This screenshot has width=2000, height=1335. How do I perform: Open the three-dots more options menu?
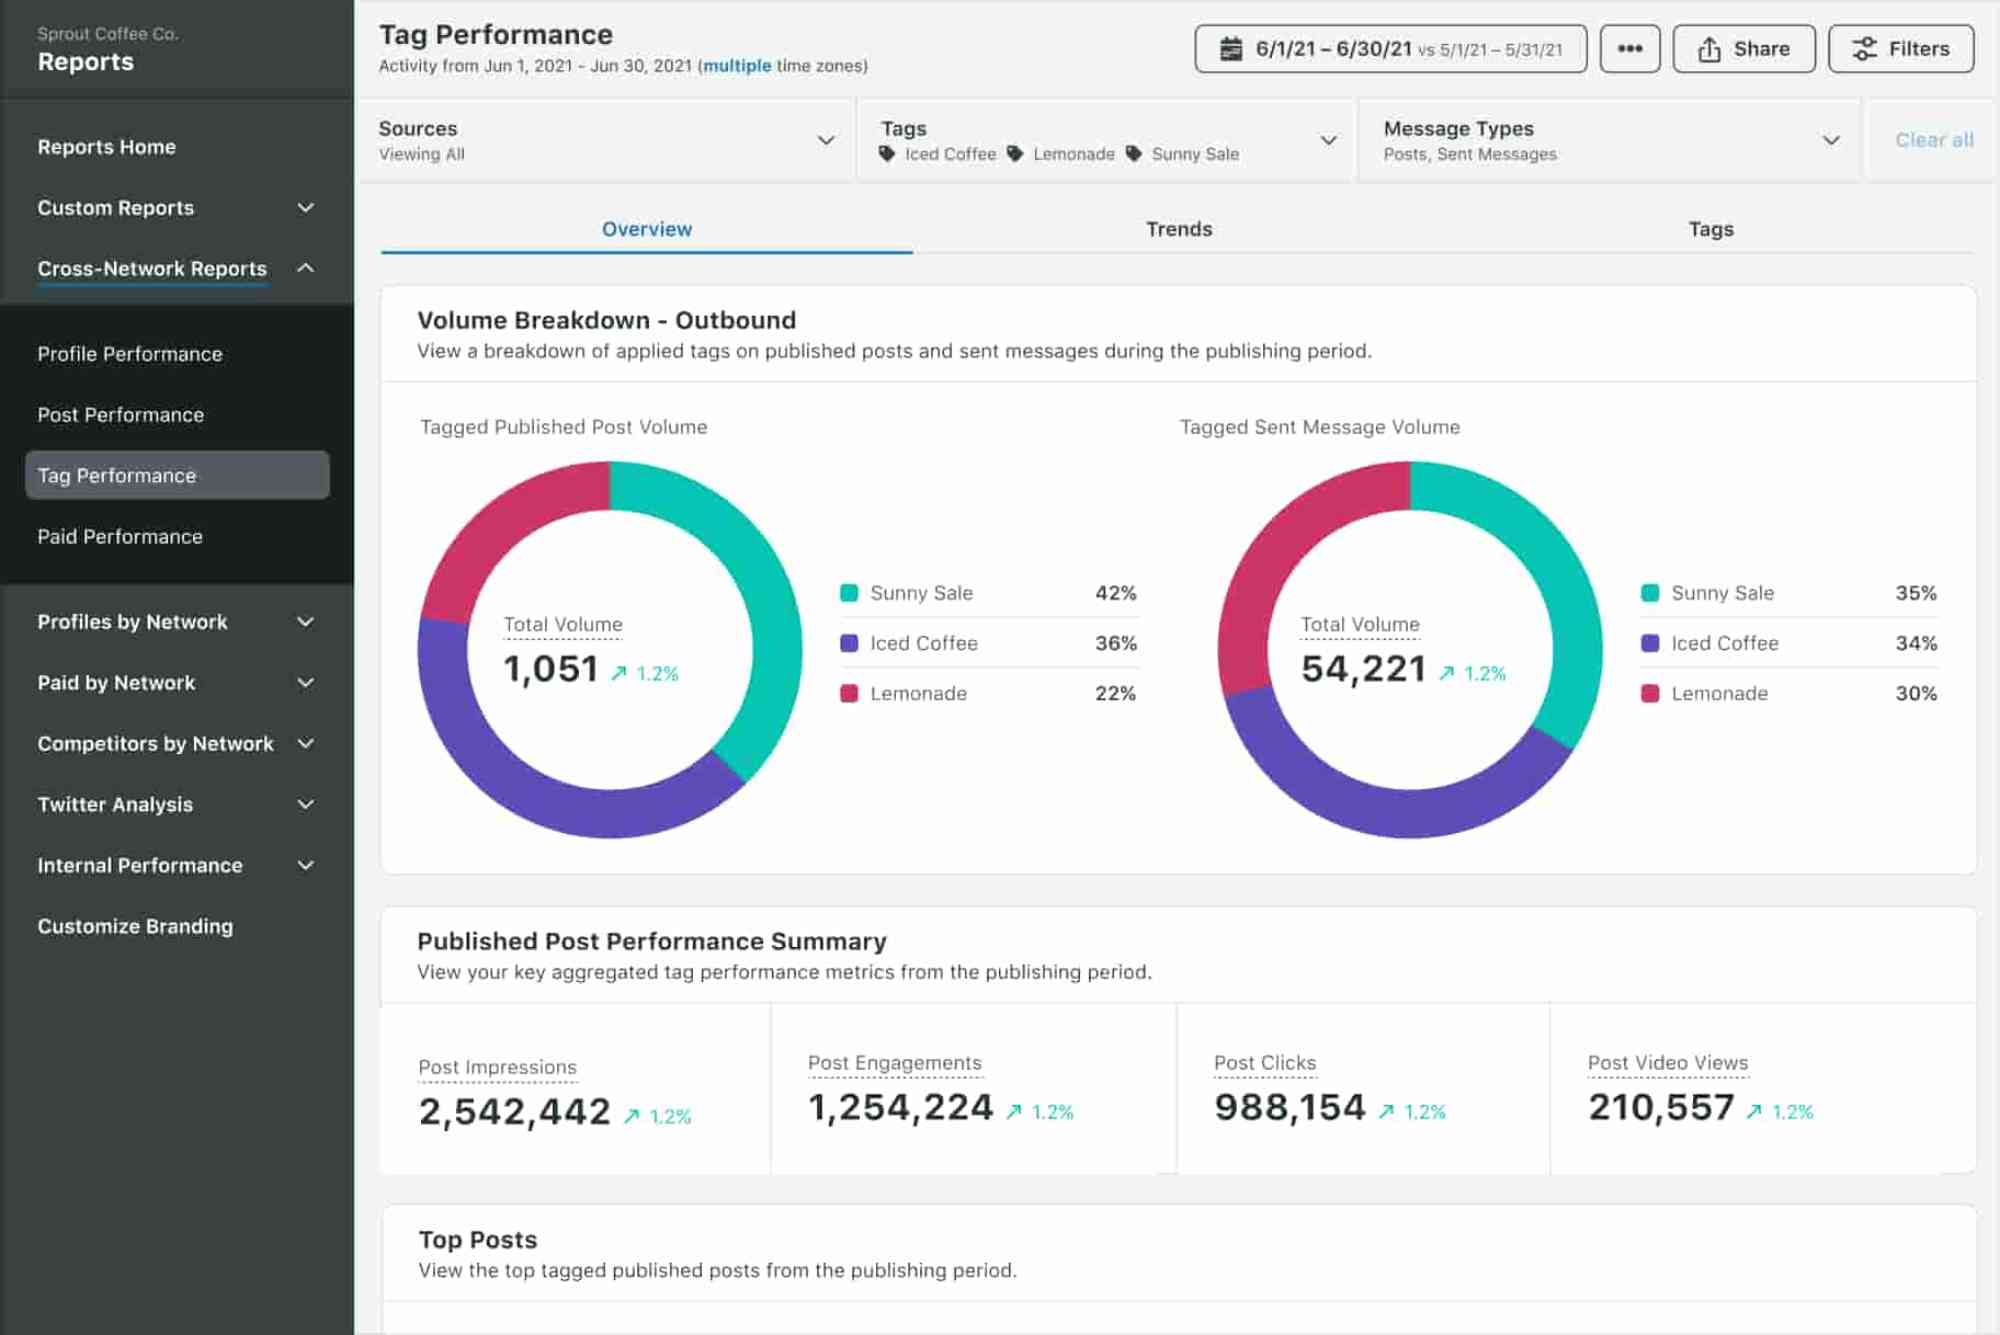point(1629,49)
